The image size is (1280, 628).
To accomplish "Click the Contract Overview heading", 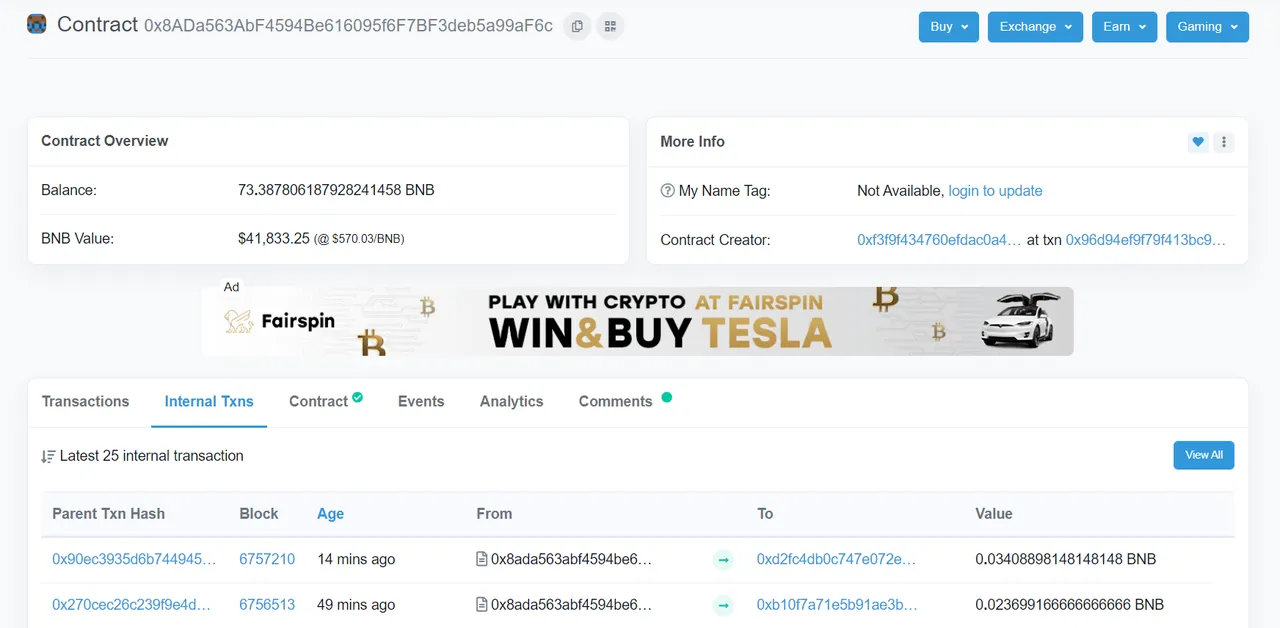I will 104,141.
